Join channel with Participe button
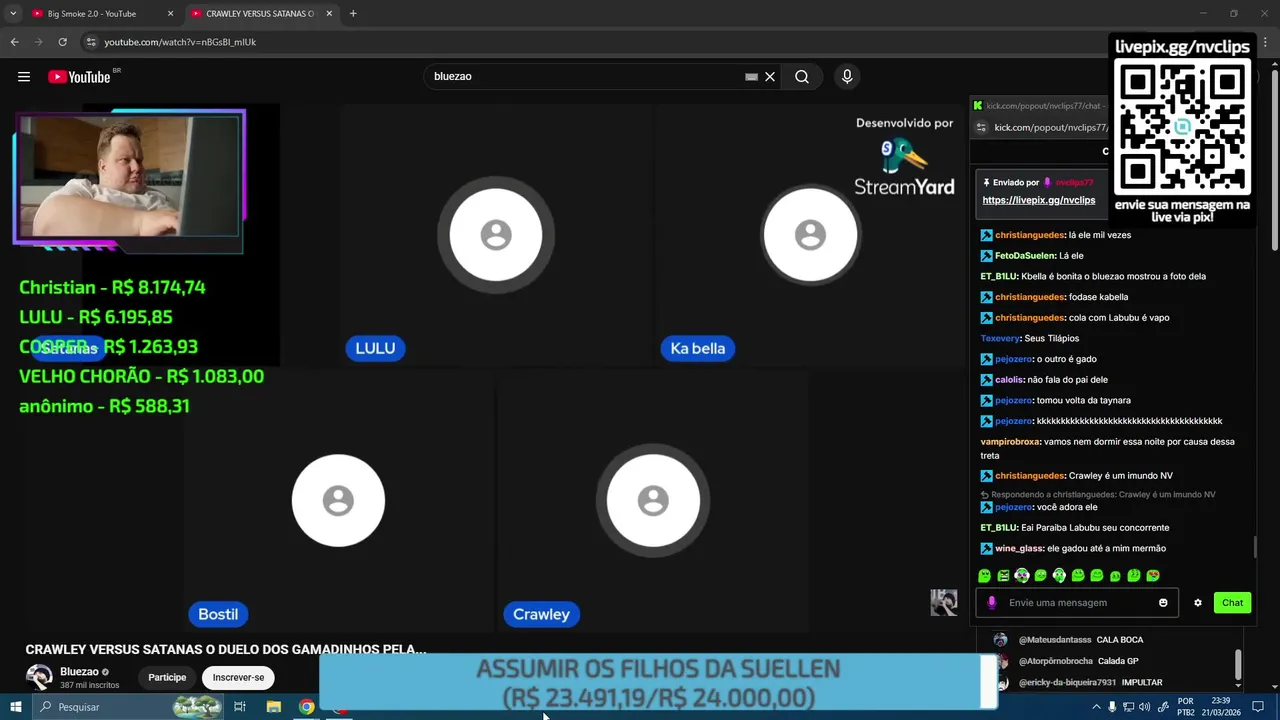Image resolution: width=1280 pixels, height=720 pixels. click(x=167, y=677)
